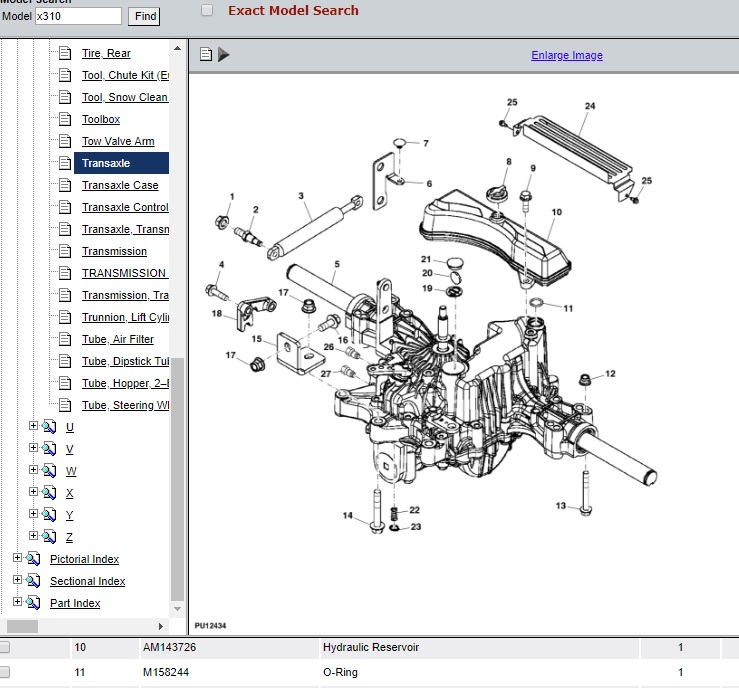Open the Transaxle, Transmission link
739x688 pixels.
pyautogui.click(x=125, y=229)
